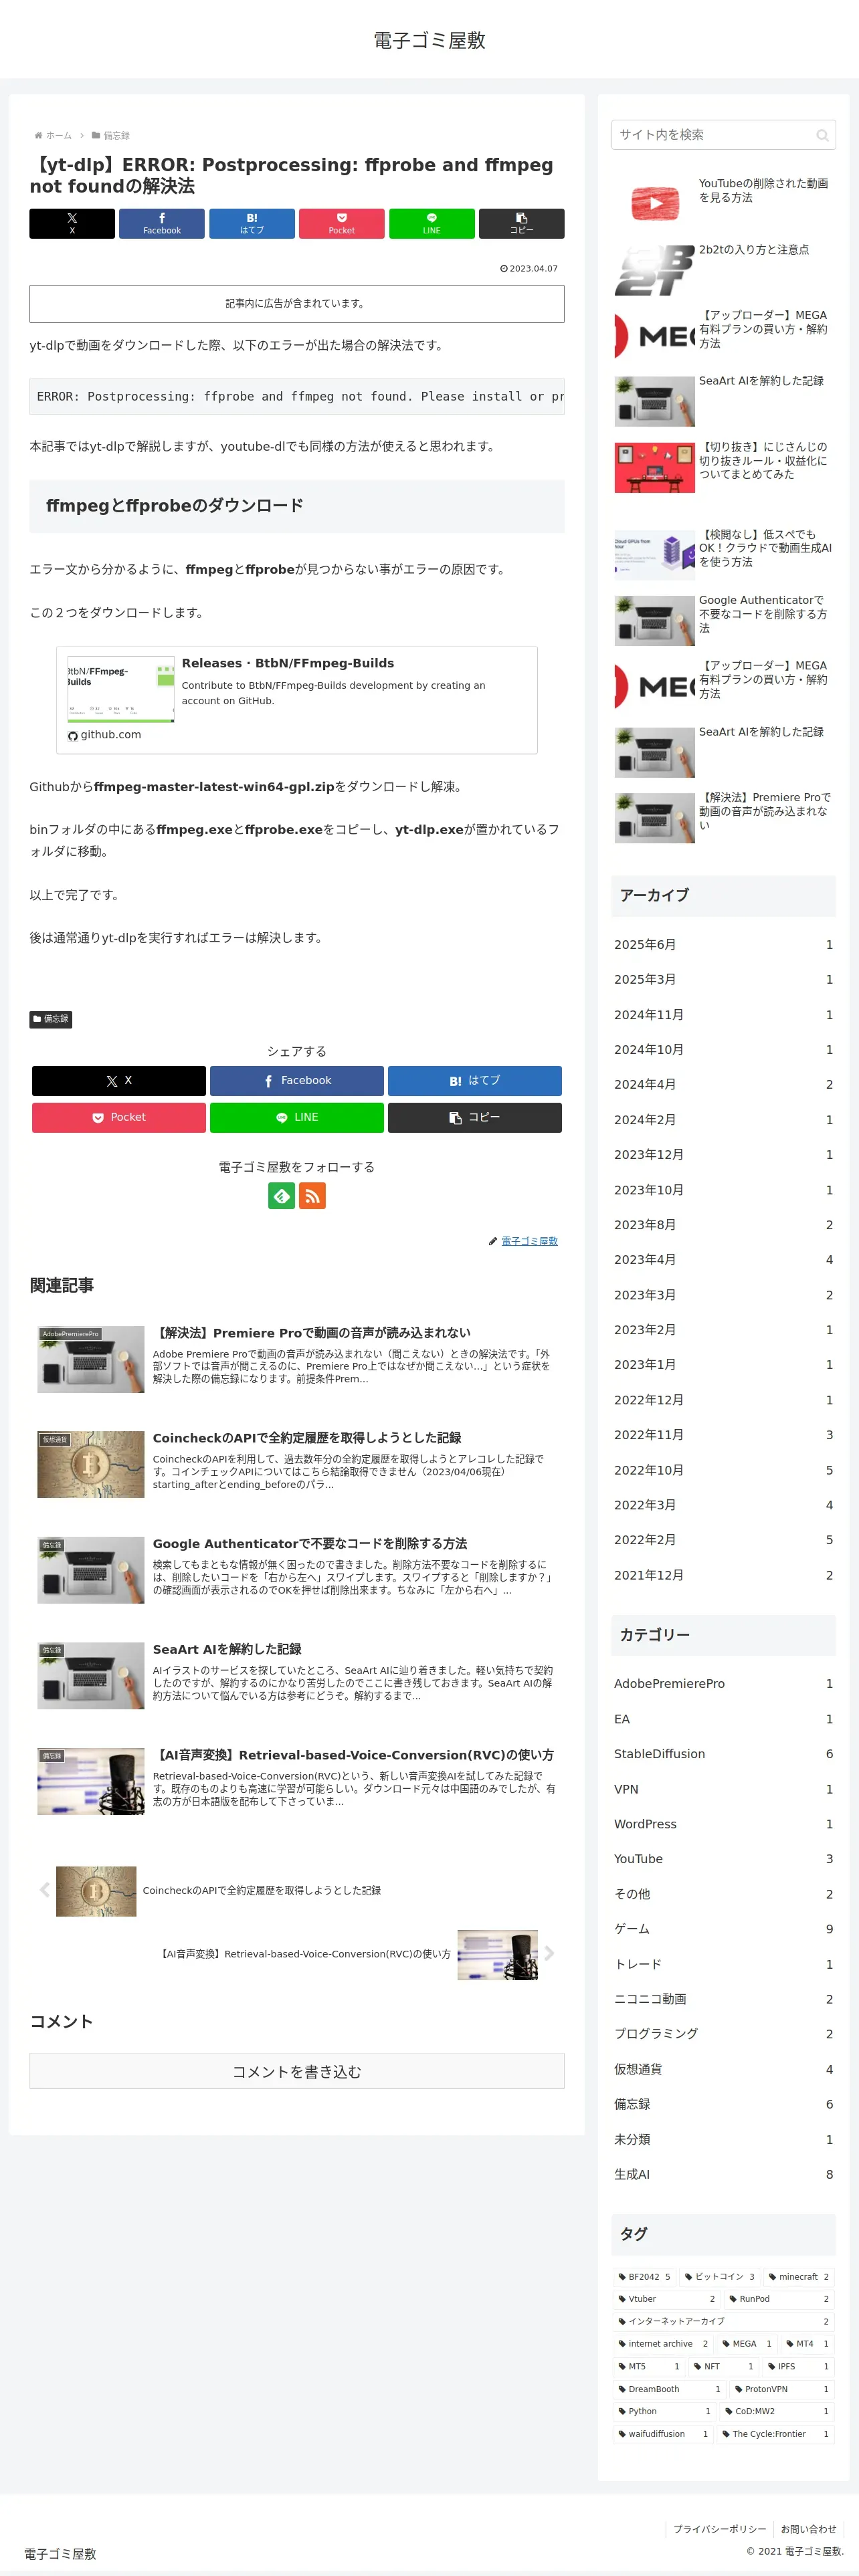The height and width of the screenshot is (2576, 859).
Task: Open footer プライバシーポリシー link
Action: coord(719,2529)
